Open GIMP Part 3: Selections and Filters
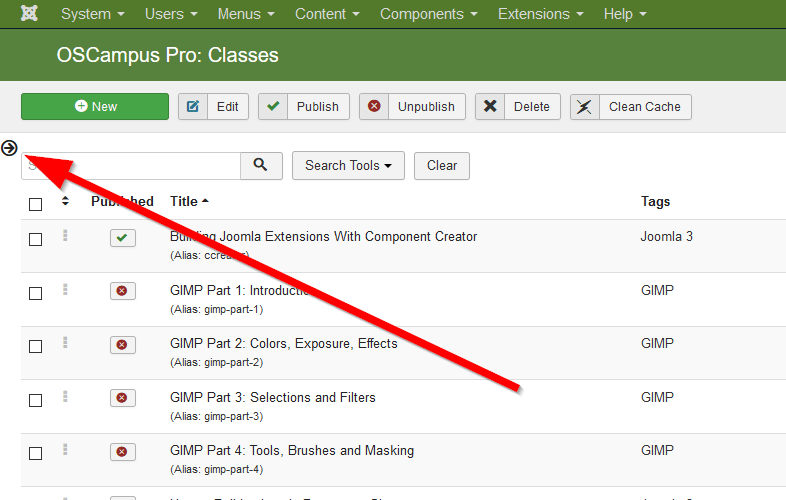Image resolution: width=786 pixels, height=500 pixels. (x=273, y=397)
